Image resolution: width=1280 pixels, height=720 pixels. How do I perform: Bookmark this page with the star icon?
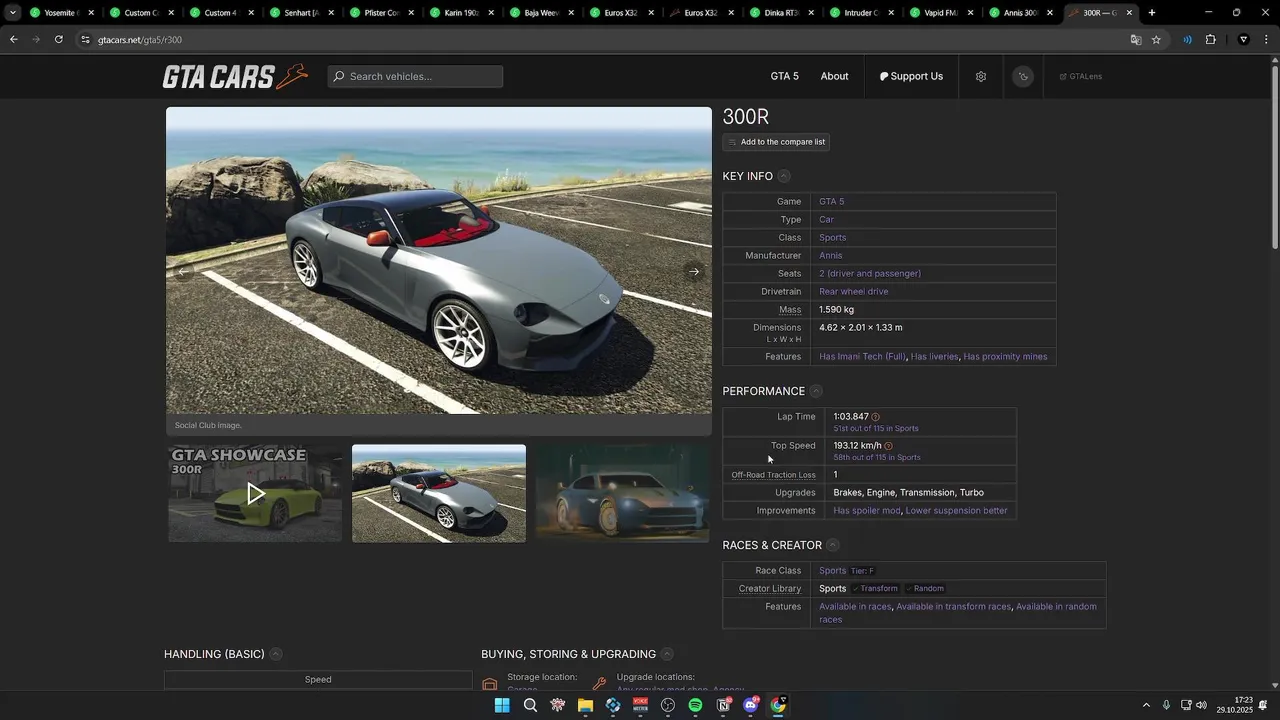click(x=1156, y=39)
